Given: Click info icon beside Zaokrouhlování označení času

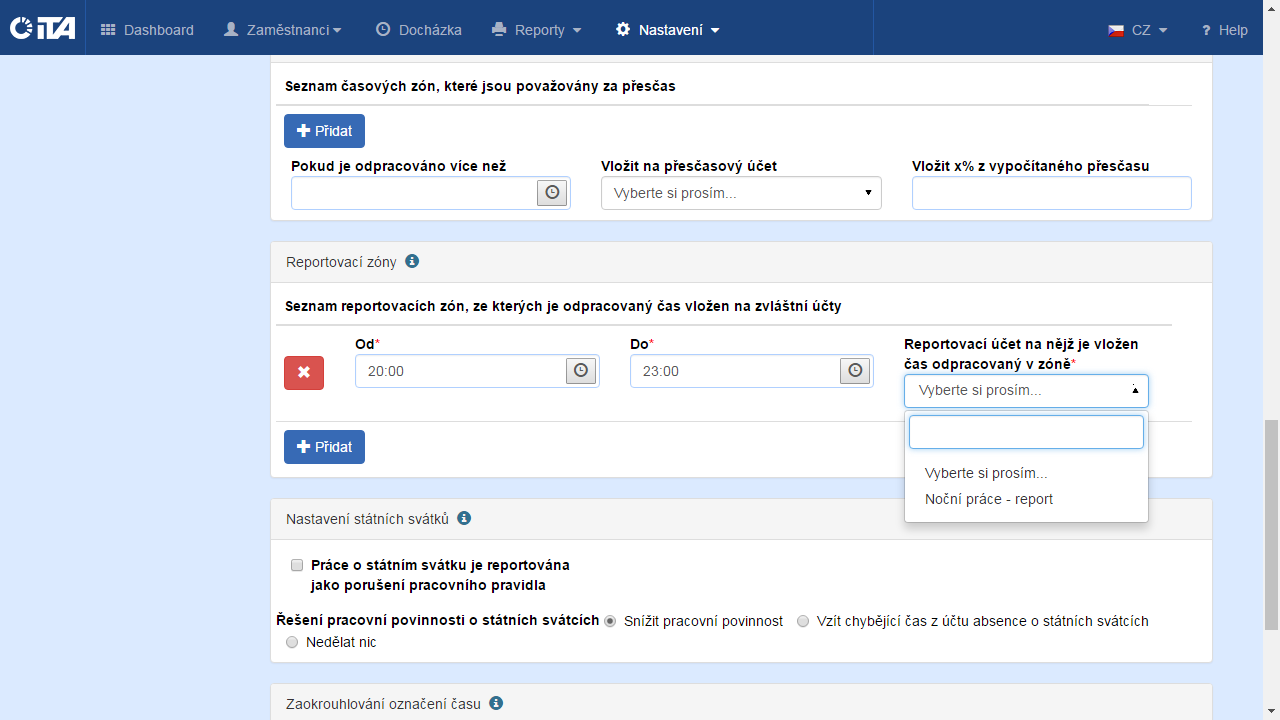Looking at the screenshot, I should [496, 703].
